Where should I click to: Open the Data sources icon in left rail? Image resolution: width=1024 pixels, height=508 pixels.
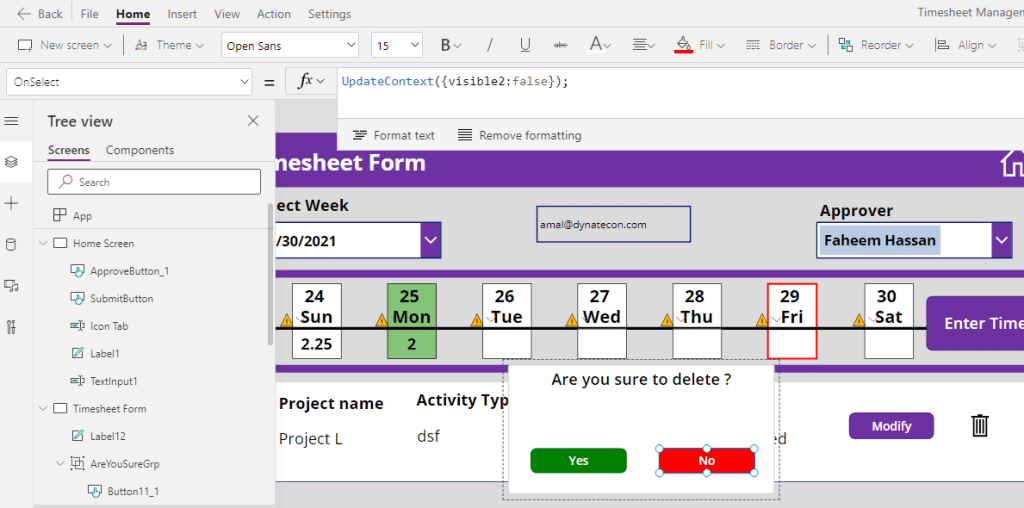pos(12,244)
